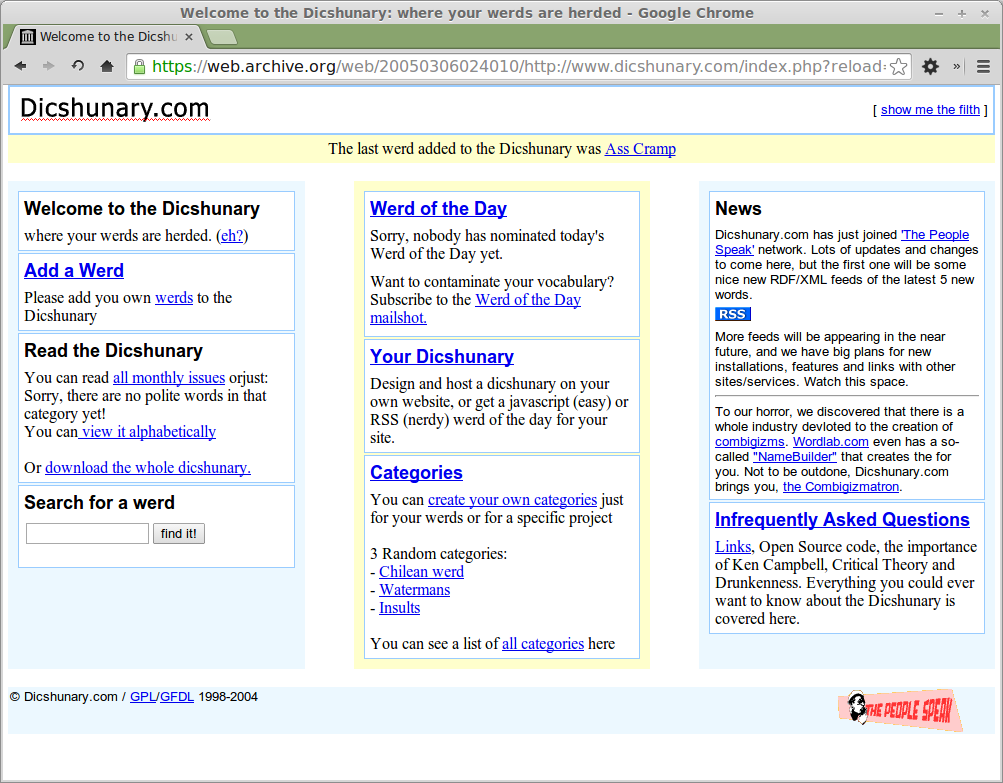Click the RSS feed badge
This screenshot has height=783, width=1003.
pos(732,314)
